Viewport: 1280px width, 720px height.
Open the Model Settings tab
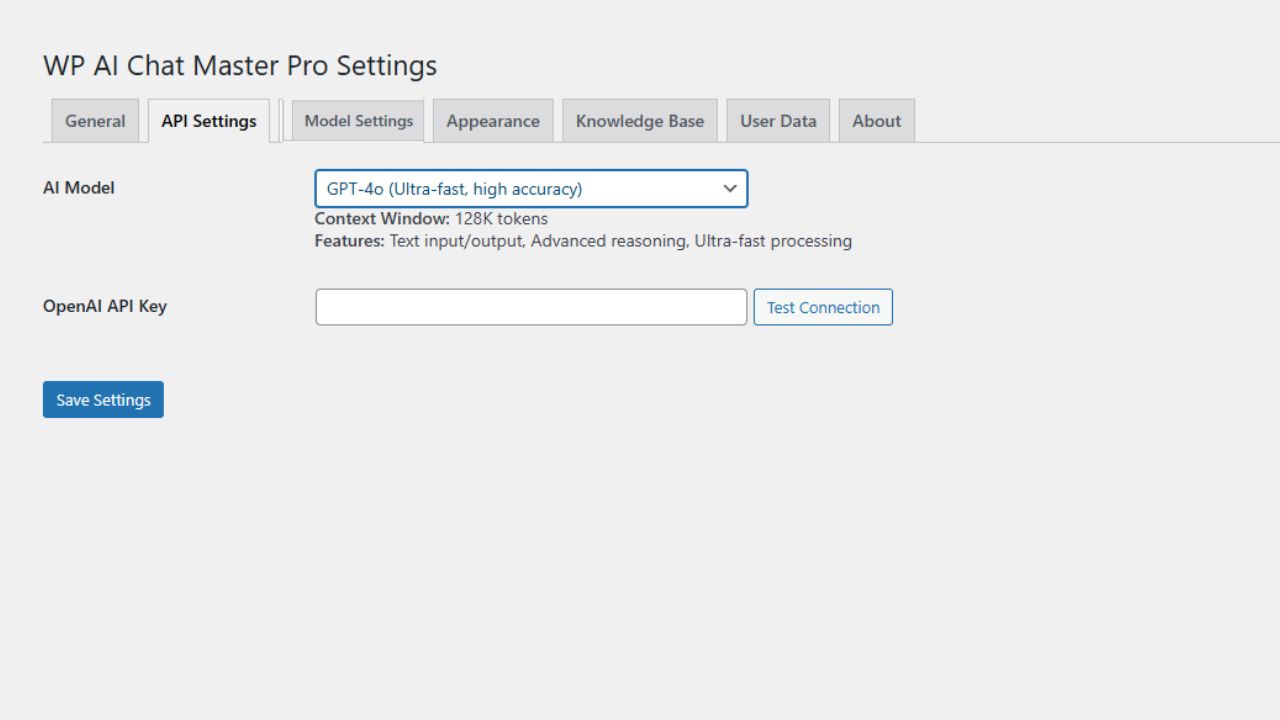[x=358, y=121]
